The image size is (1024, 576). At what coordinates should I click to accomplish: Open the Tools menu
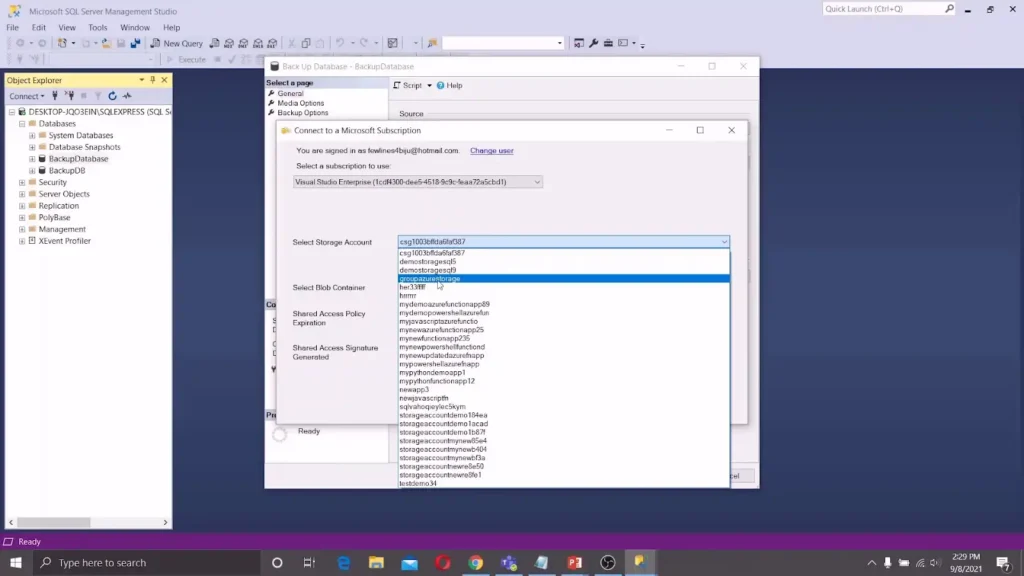(x=97, y=27)
